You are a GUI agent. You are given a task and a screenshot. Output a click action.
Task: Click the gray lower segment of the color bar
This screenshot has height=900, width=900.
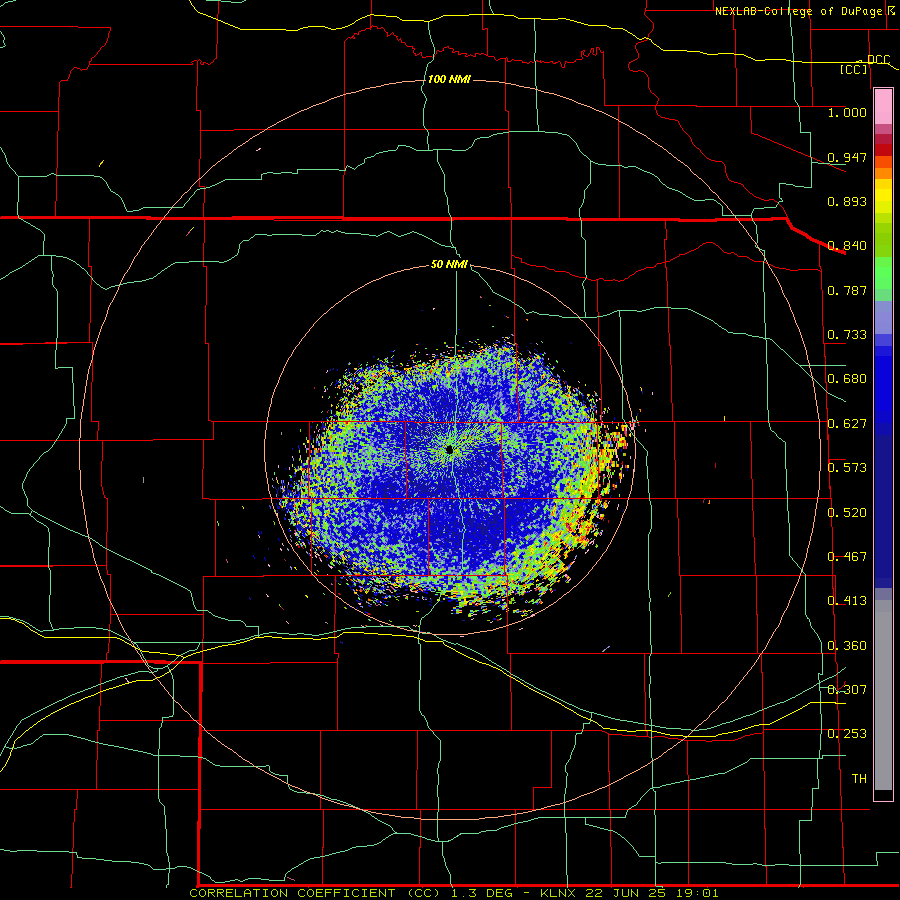883,695
